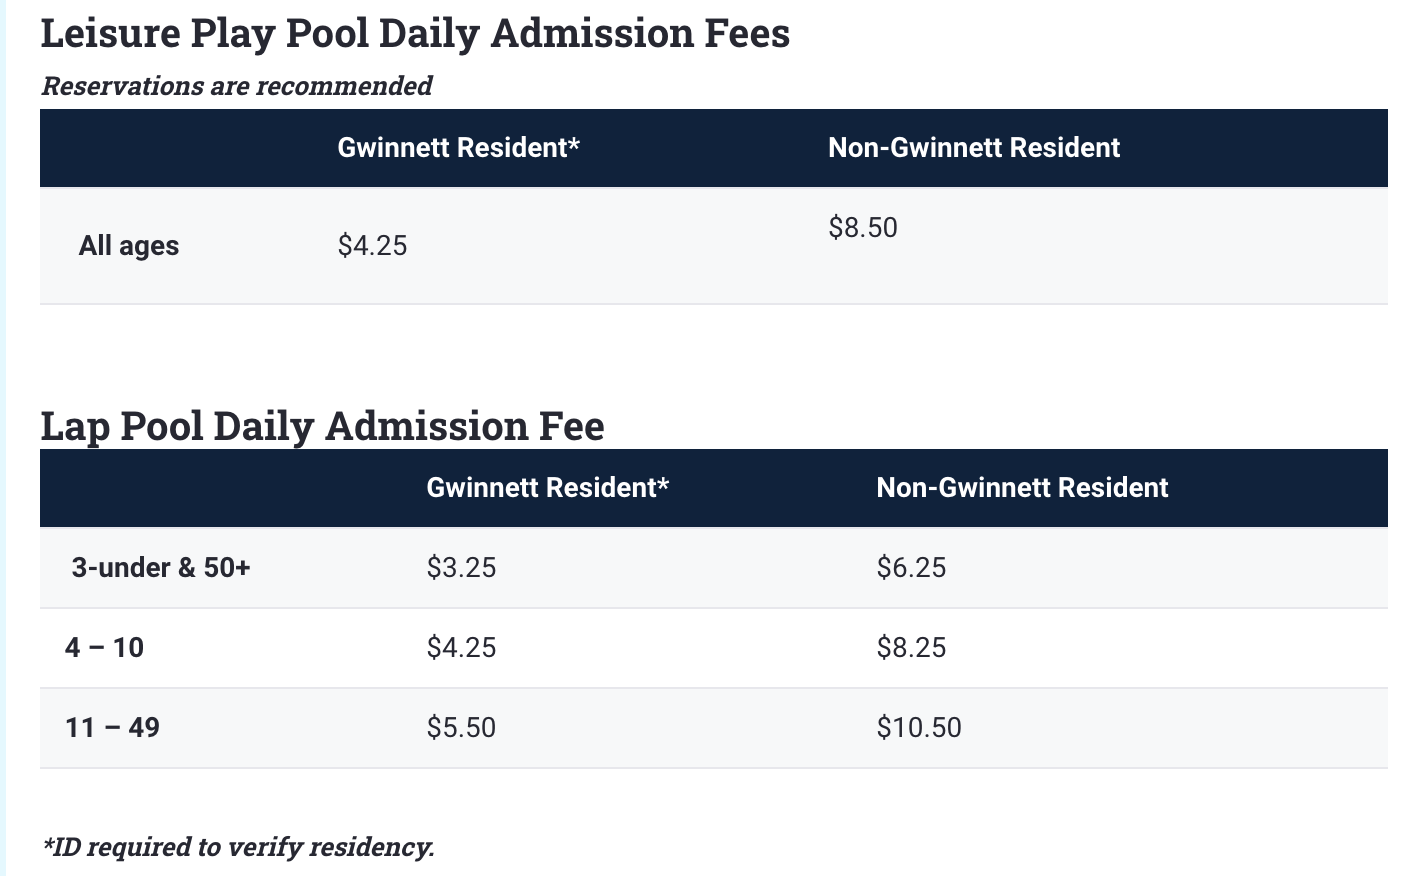
Task: Click the Gwinnett Resident* header in Leisure table
Action: tap(459, 148)
